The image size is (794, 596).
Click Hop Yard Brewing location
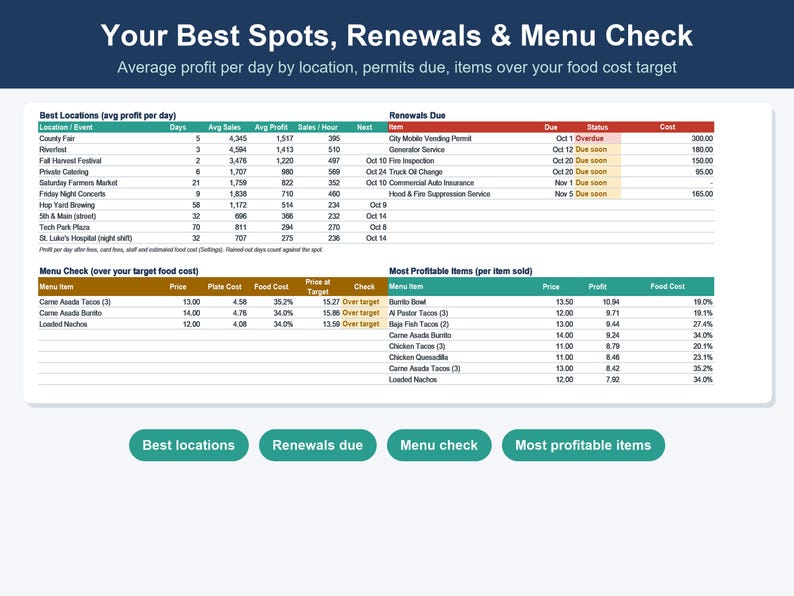pos(67,205)
